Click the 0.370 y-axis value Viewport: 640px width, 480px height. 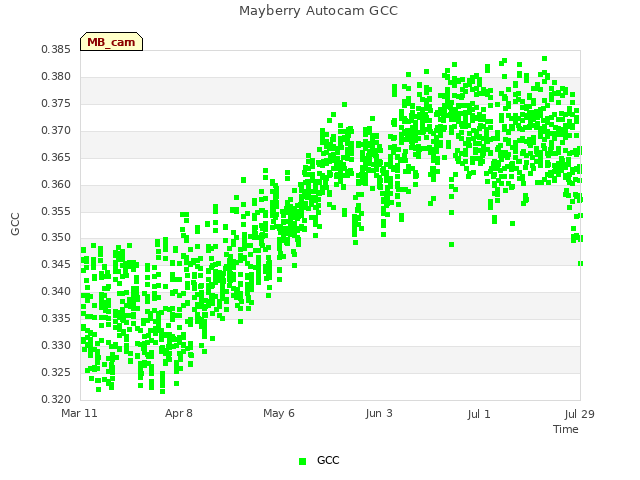click(x=56, y=131)
